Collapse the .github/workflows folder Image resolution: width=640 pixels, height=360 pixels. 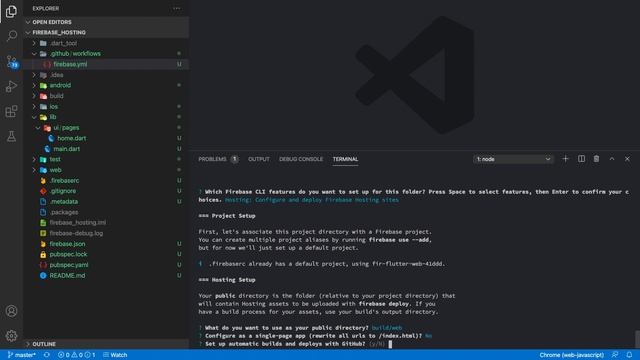pyautogui.click(x=106, y=53)
